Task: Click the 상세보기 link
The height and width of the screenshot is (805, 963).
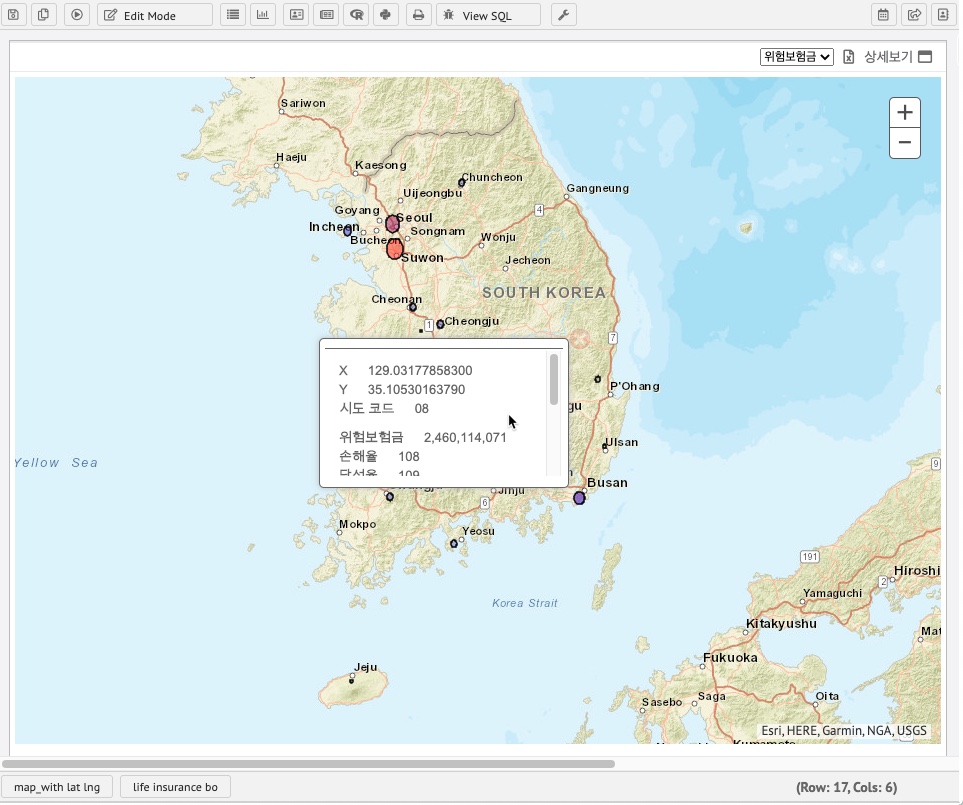Action: pyautogui.click(x=888, y=57)
